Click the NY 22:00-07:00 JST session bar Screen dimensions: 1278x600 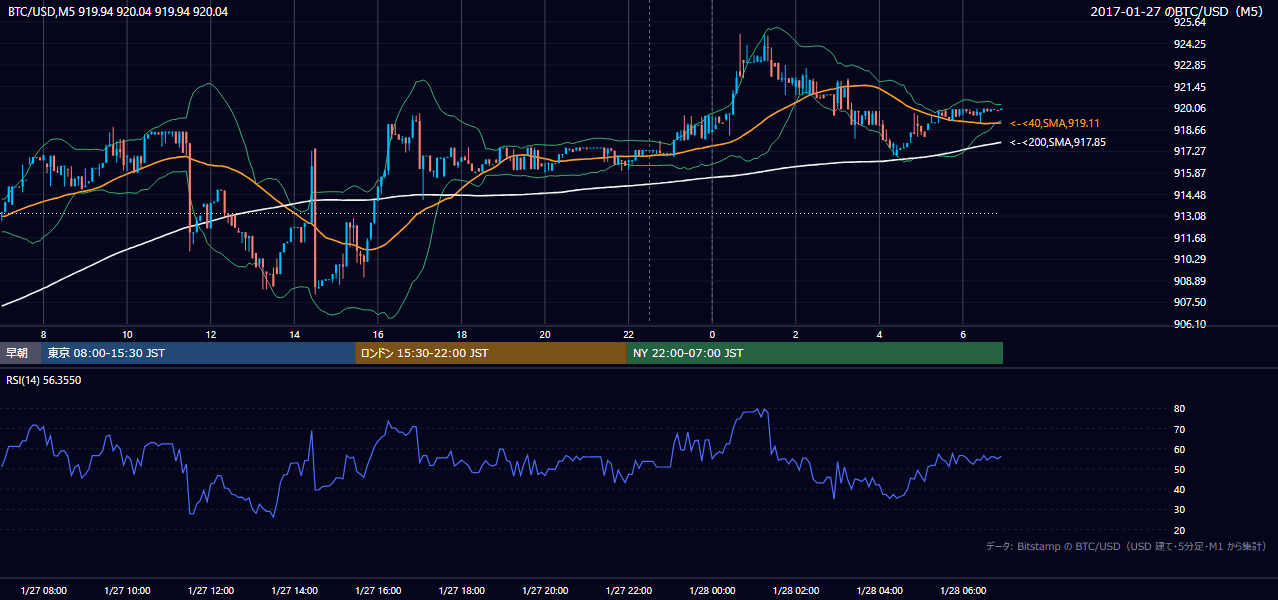(x=814, y=353)
